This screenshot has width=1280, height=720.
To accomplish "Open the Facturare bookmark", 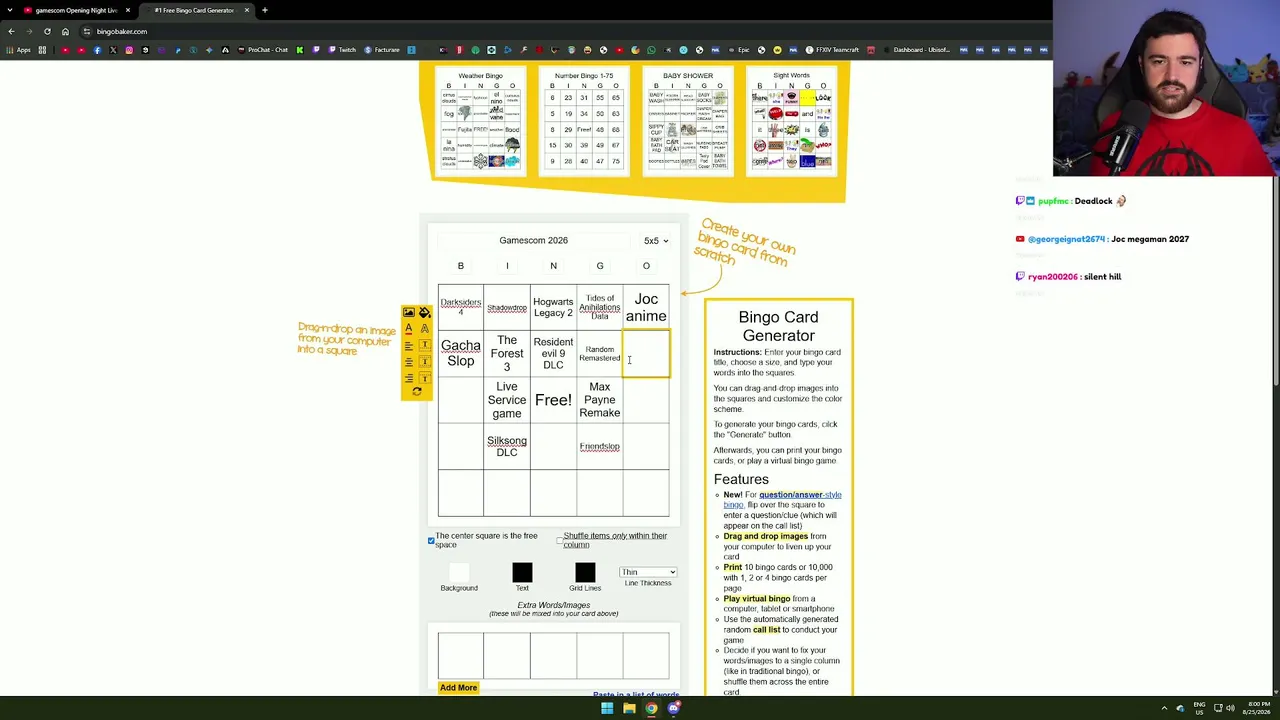I will pos(382,50).
